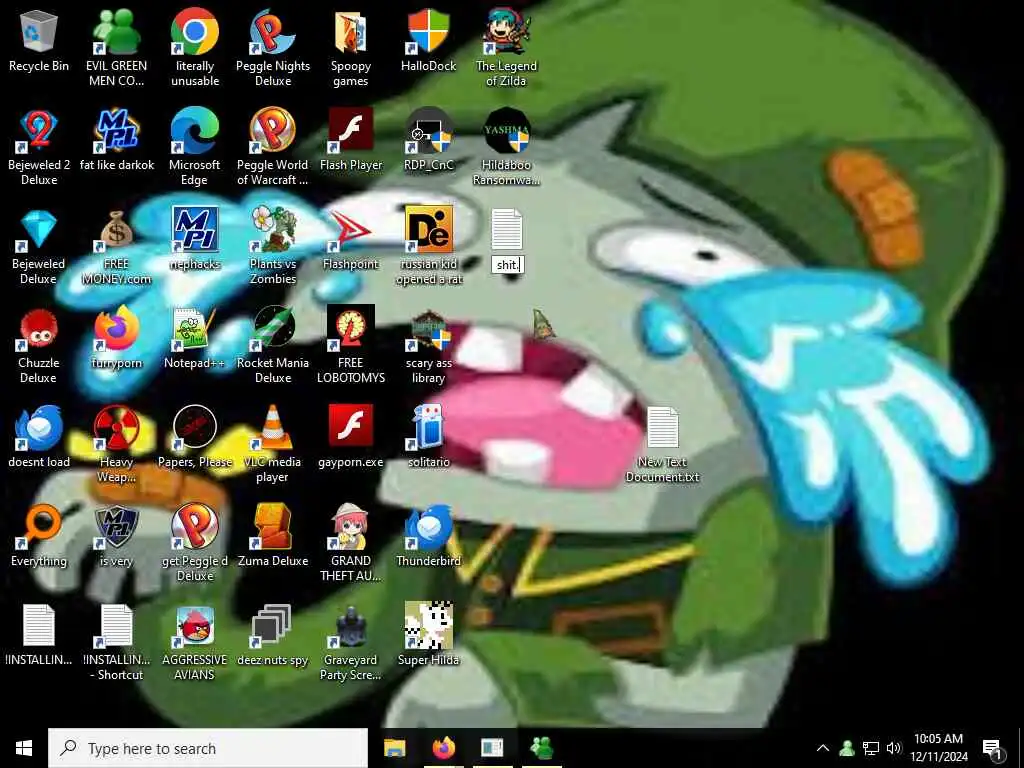This screenshot has height=768, width=1024.
Task: Select the Peggle Nights Deluxe icon
Action: pos(272,31)
